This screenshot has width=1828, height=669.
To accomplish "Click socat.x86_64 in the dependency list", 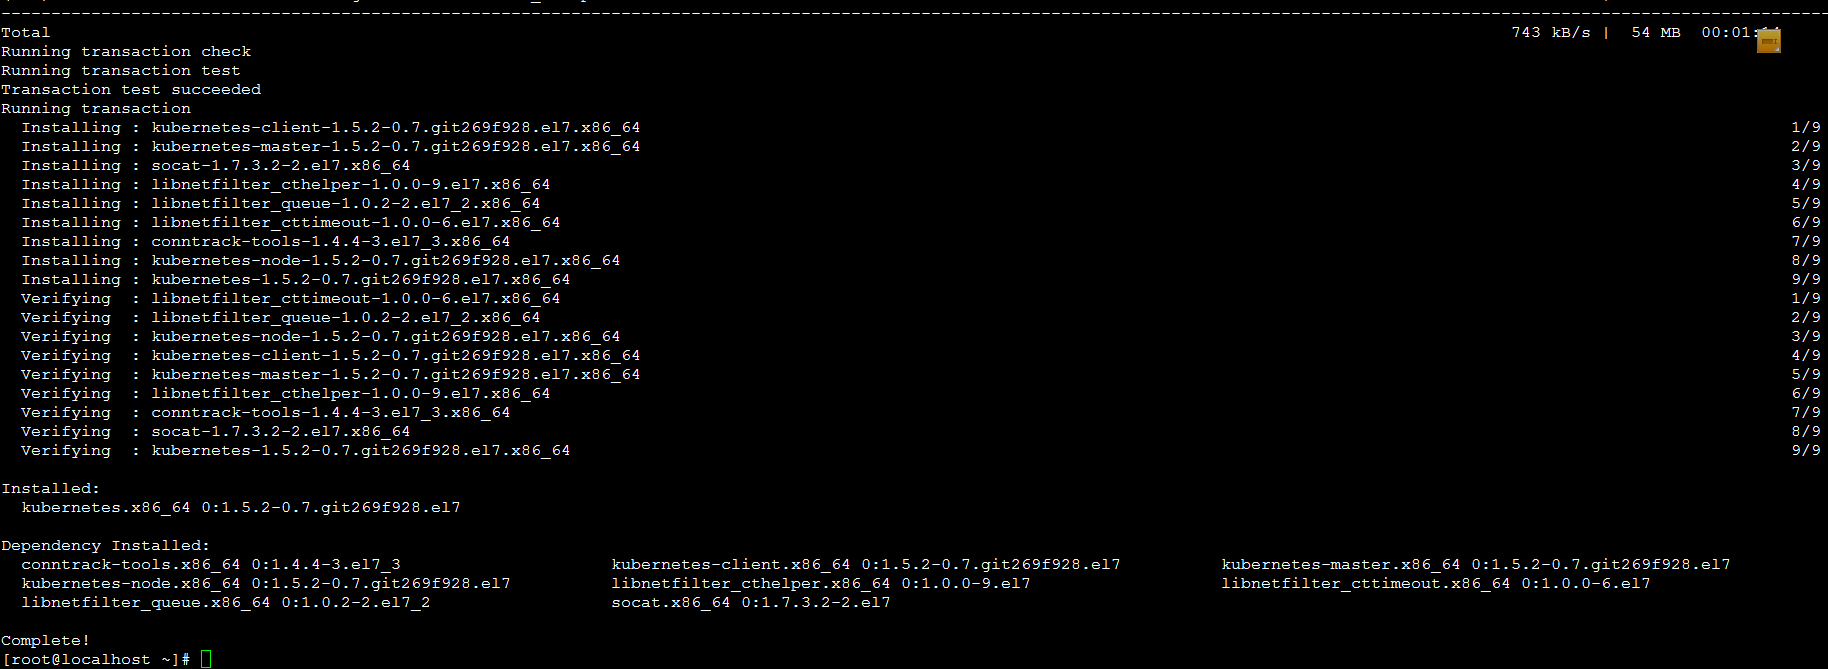I will [x=670, y=602].
